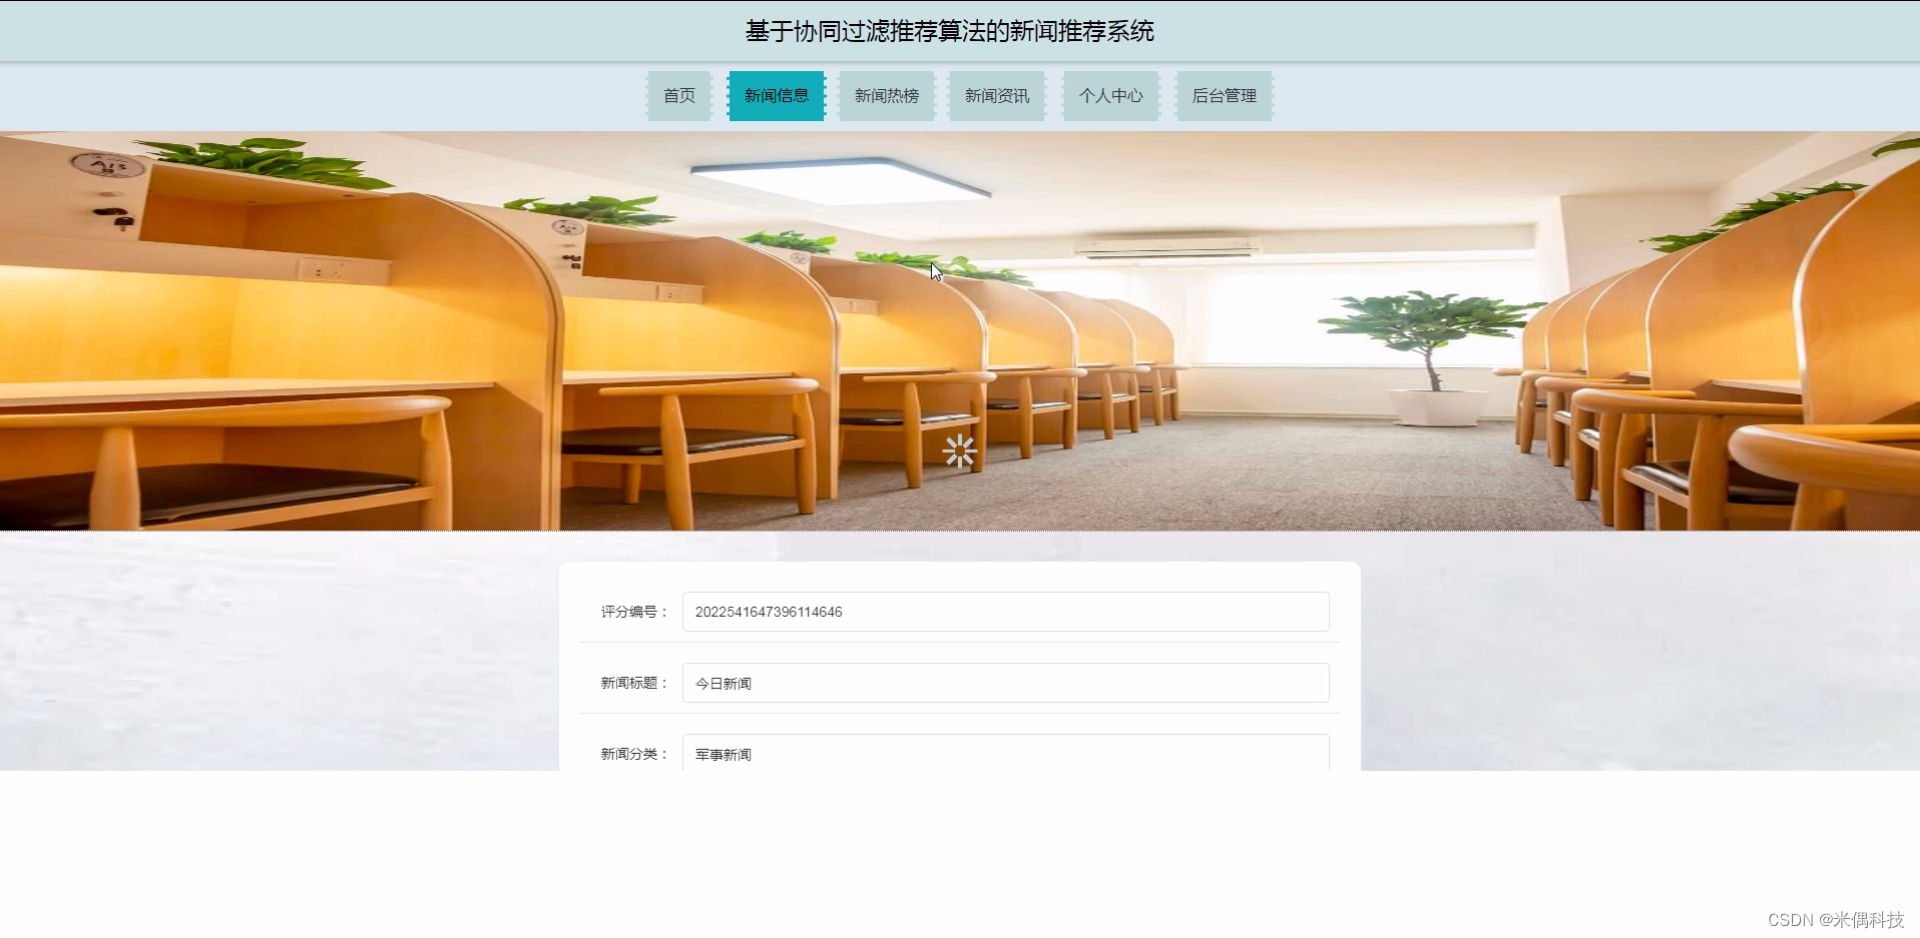Navigate to 个人中心 page
Screen dimensions: 1920x938
pyautogui.click(x=1110, y=96)
